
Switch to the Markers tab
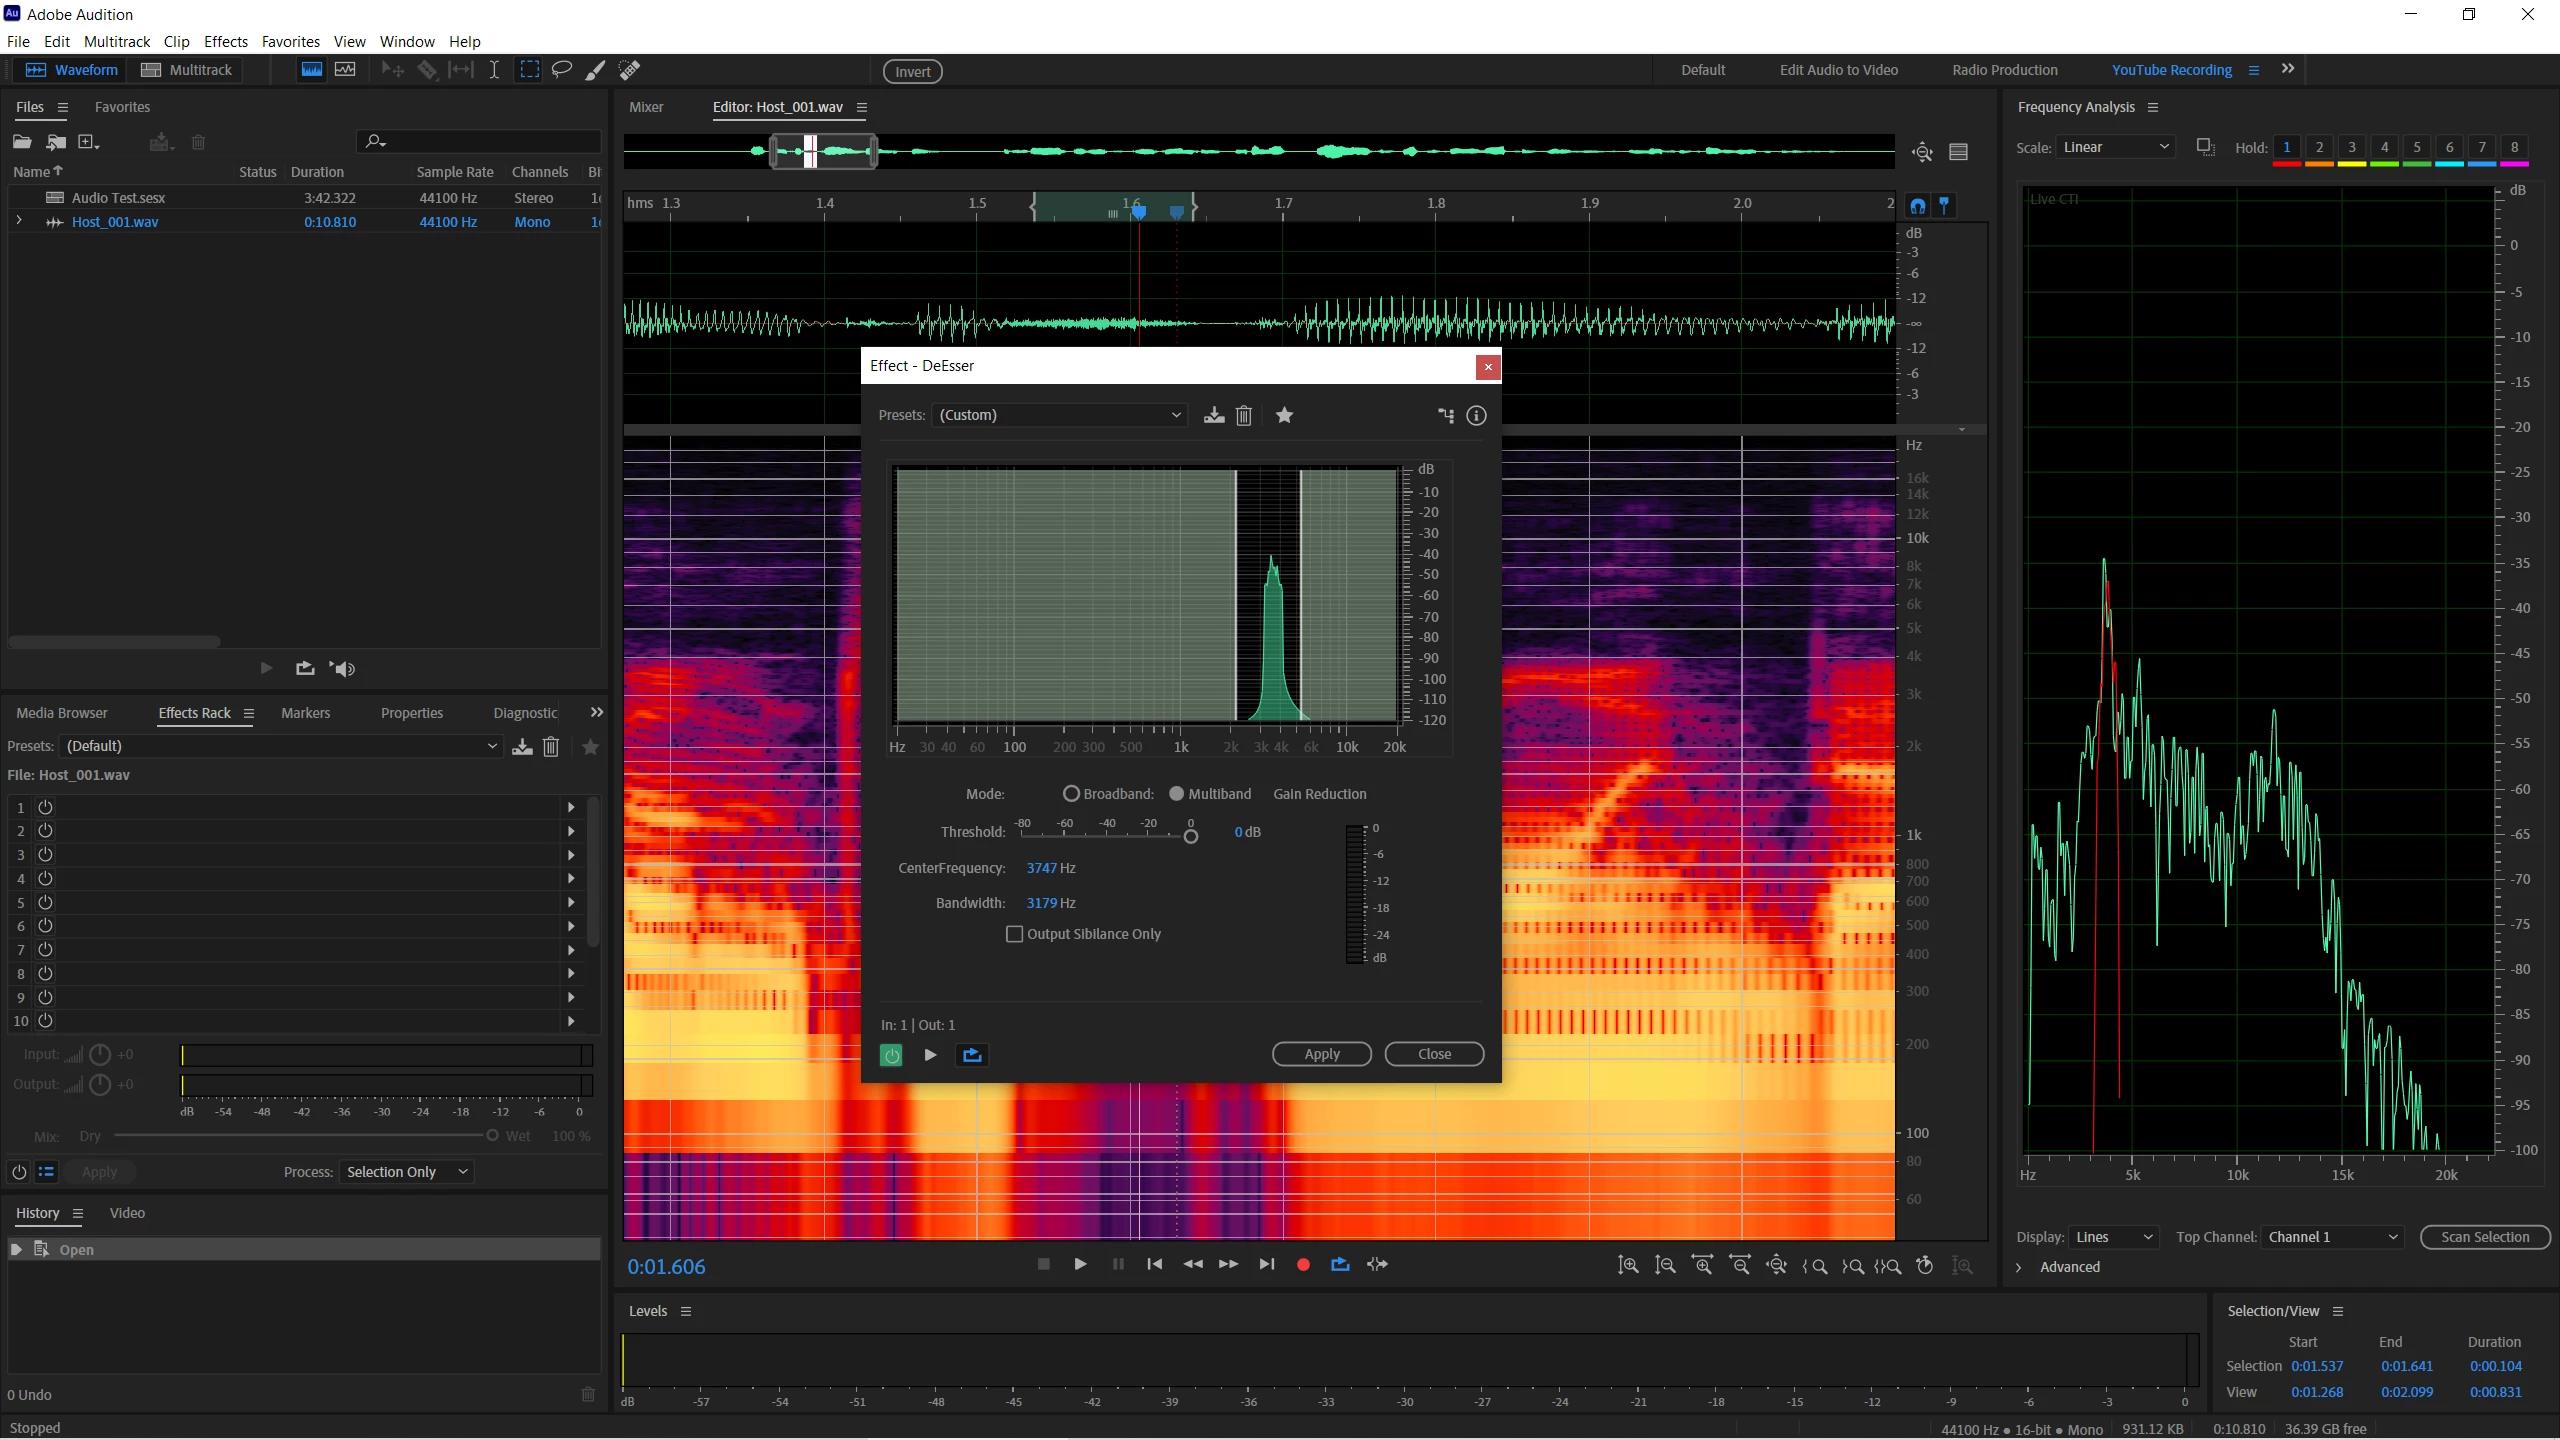click(x=305, y=713)
